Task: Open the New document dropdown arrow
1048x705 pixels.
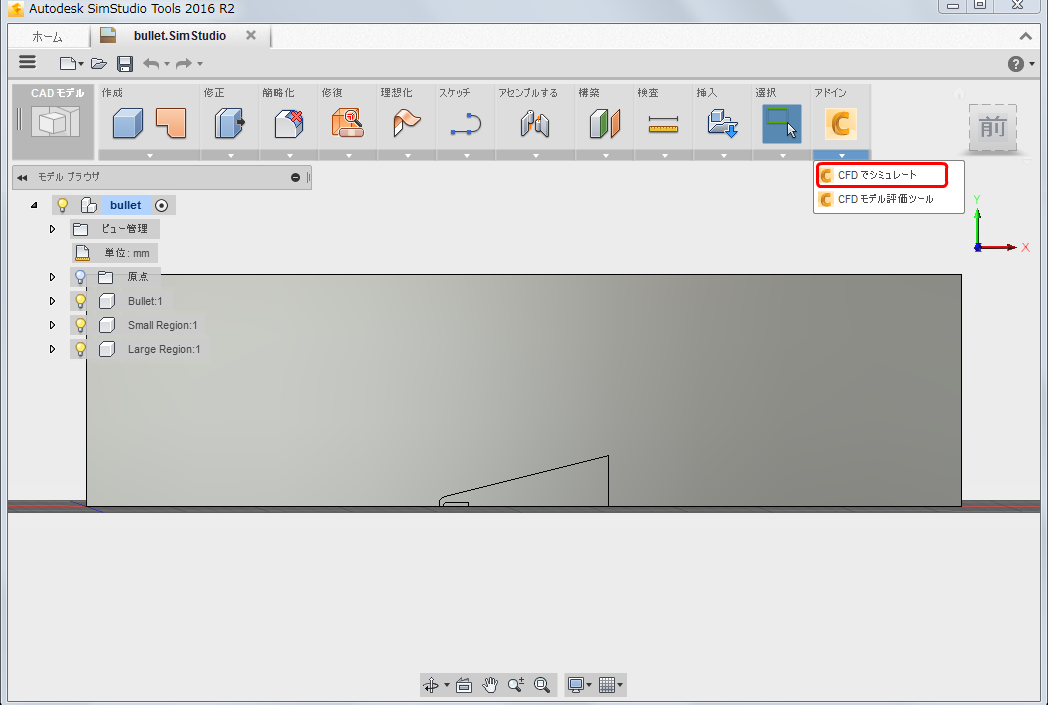Action: click(x=81, y=64)
